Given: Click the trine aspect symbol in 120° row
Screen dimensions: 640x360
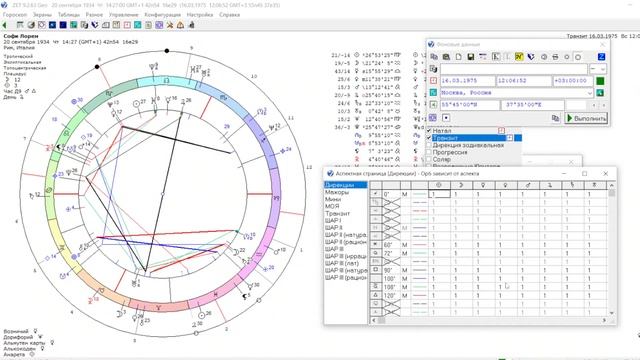Looking at the screenshot, I should click(x=376, y=295).
